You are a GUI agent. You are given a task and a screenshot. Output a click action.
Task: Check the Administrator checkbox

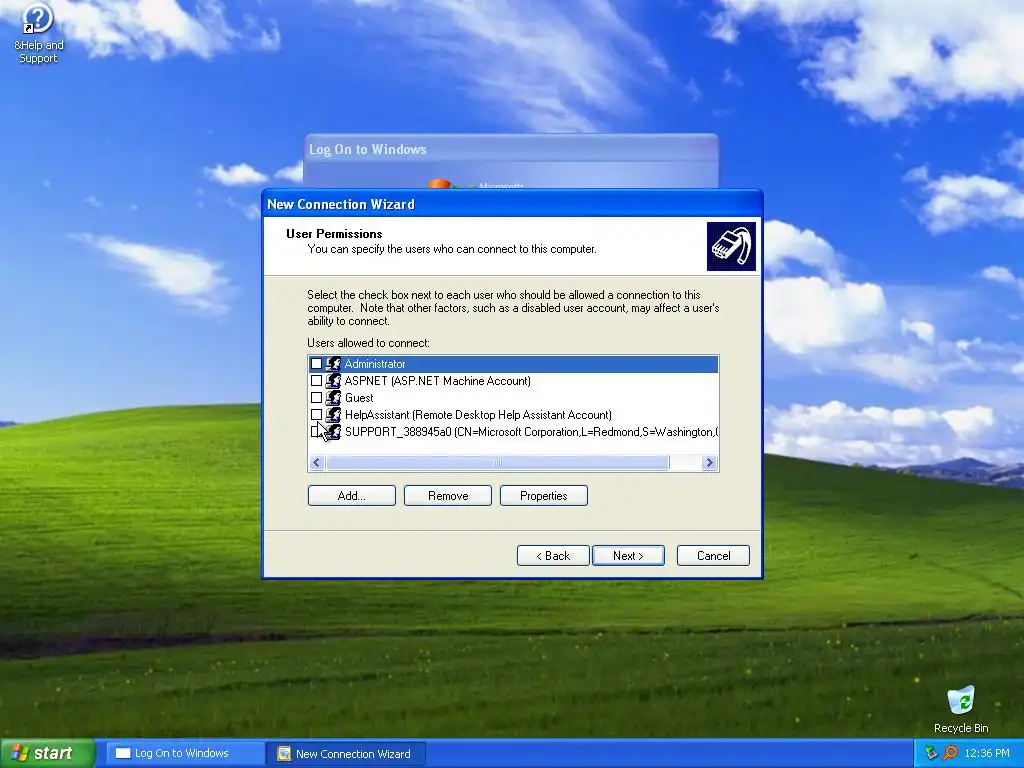316,364
